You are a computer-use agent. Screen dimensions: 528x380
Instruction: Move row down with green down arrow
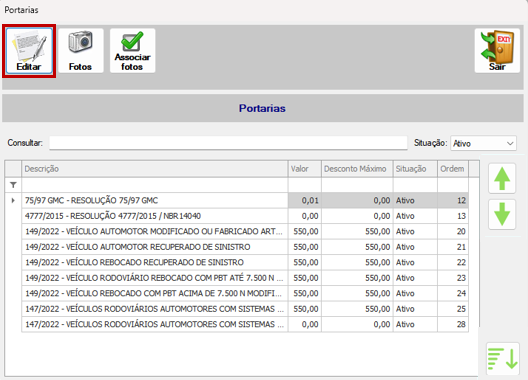pos(502,214)
